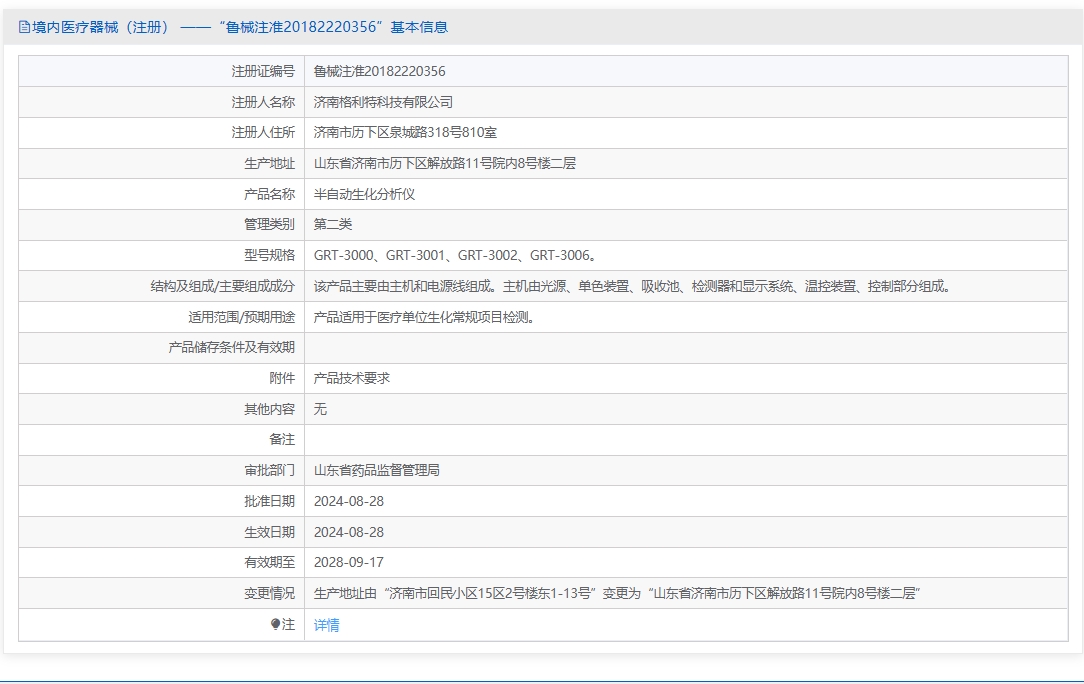This screenshot has width=1084, height=684.
Task: Click the 适用范围/预期用途 label
Action: click(241, 317)
